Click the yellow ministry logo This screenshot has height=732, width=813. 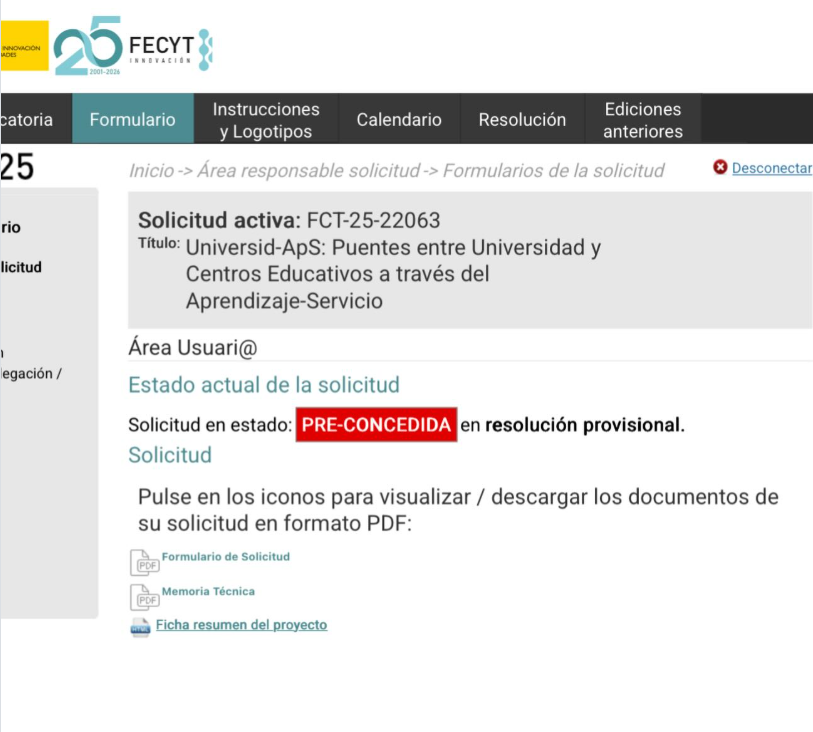coord(23,46)
